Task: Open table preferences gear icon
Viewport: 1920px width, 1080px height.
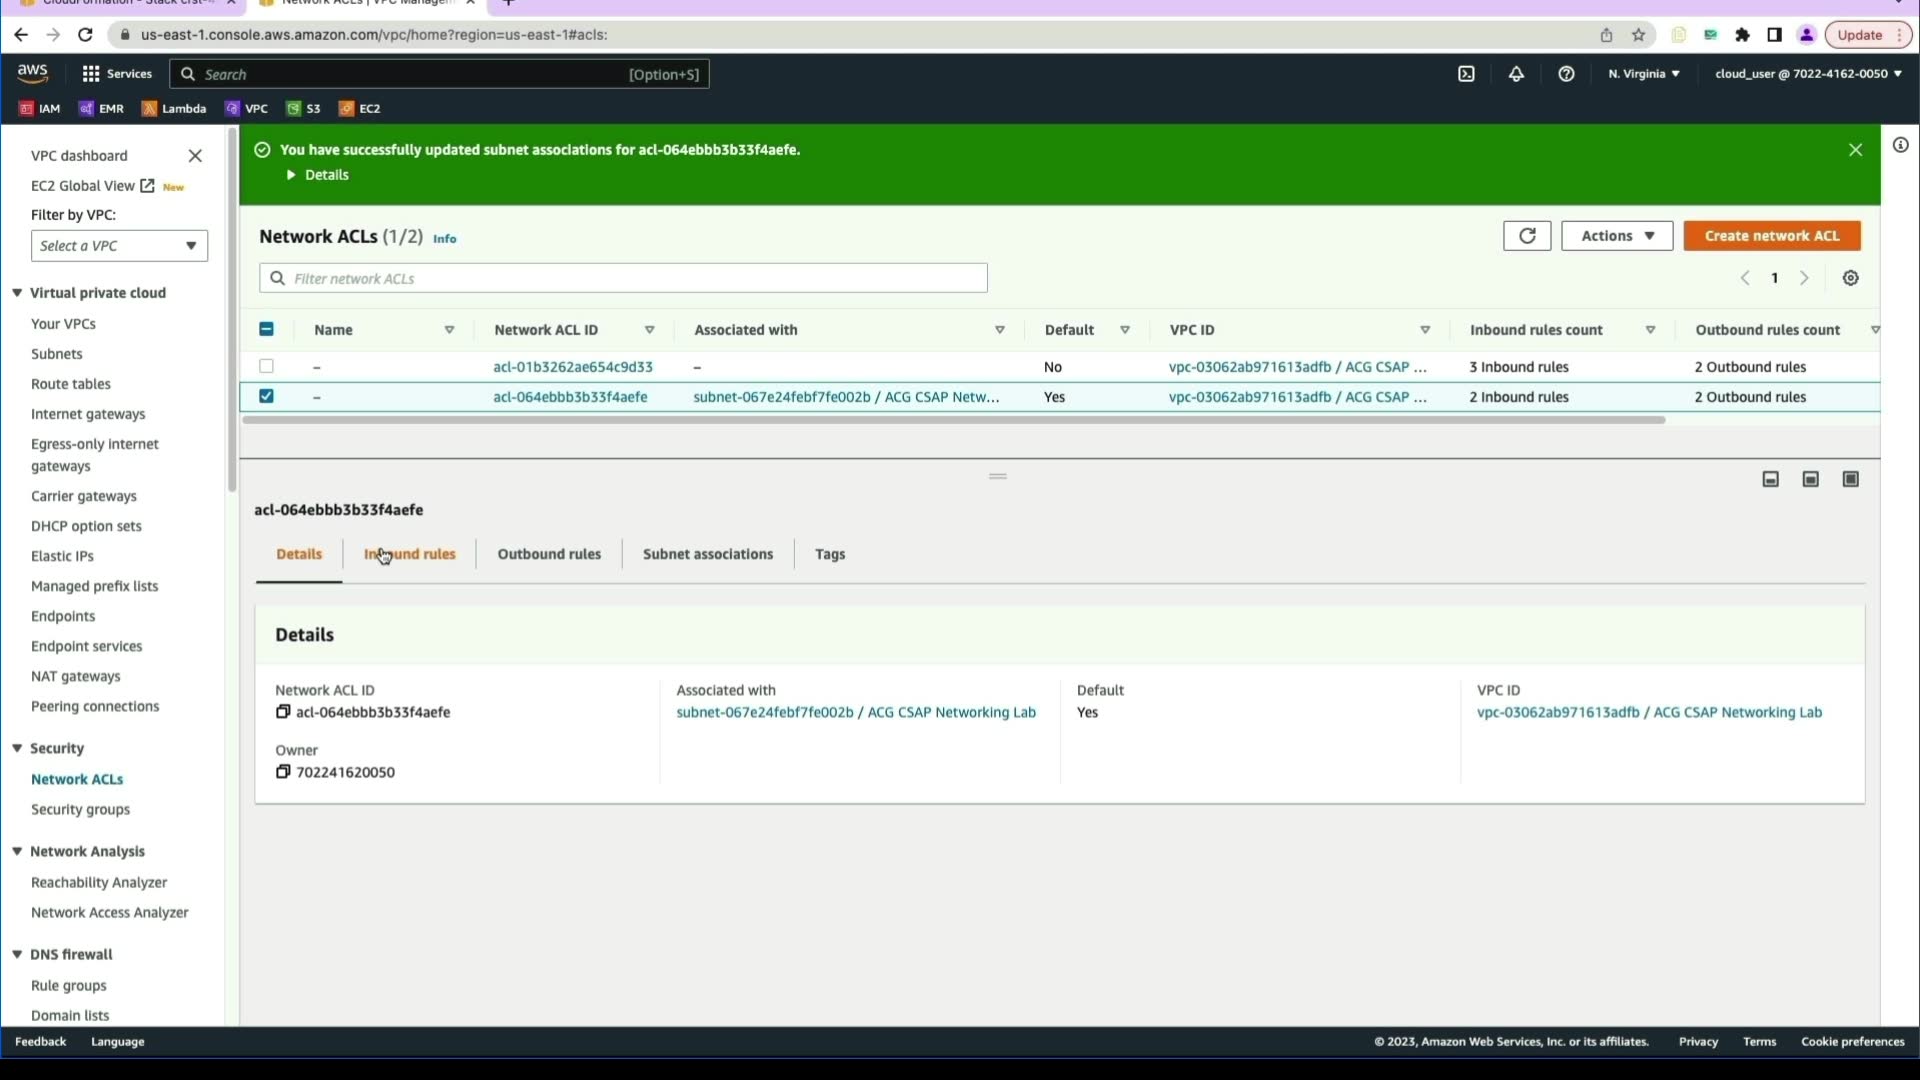Action: (1851, 279)
